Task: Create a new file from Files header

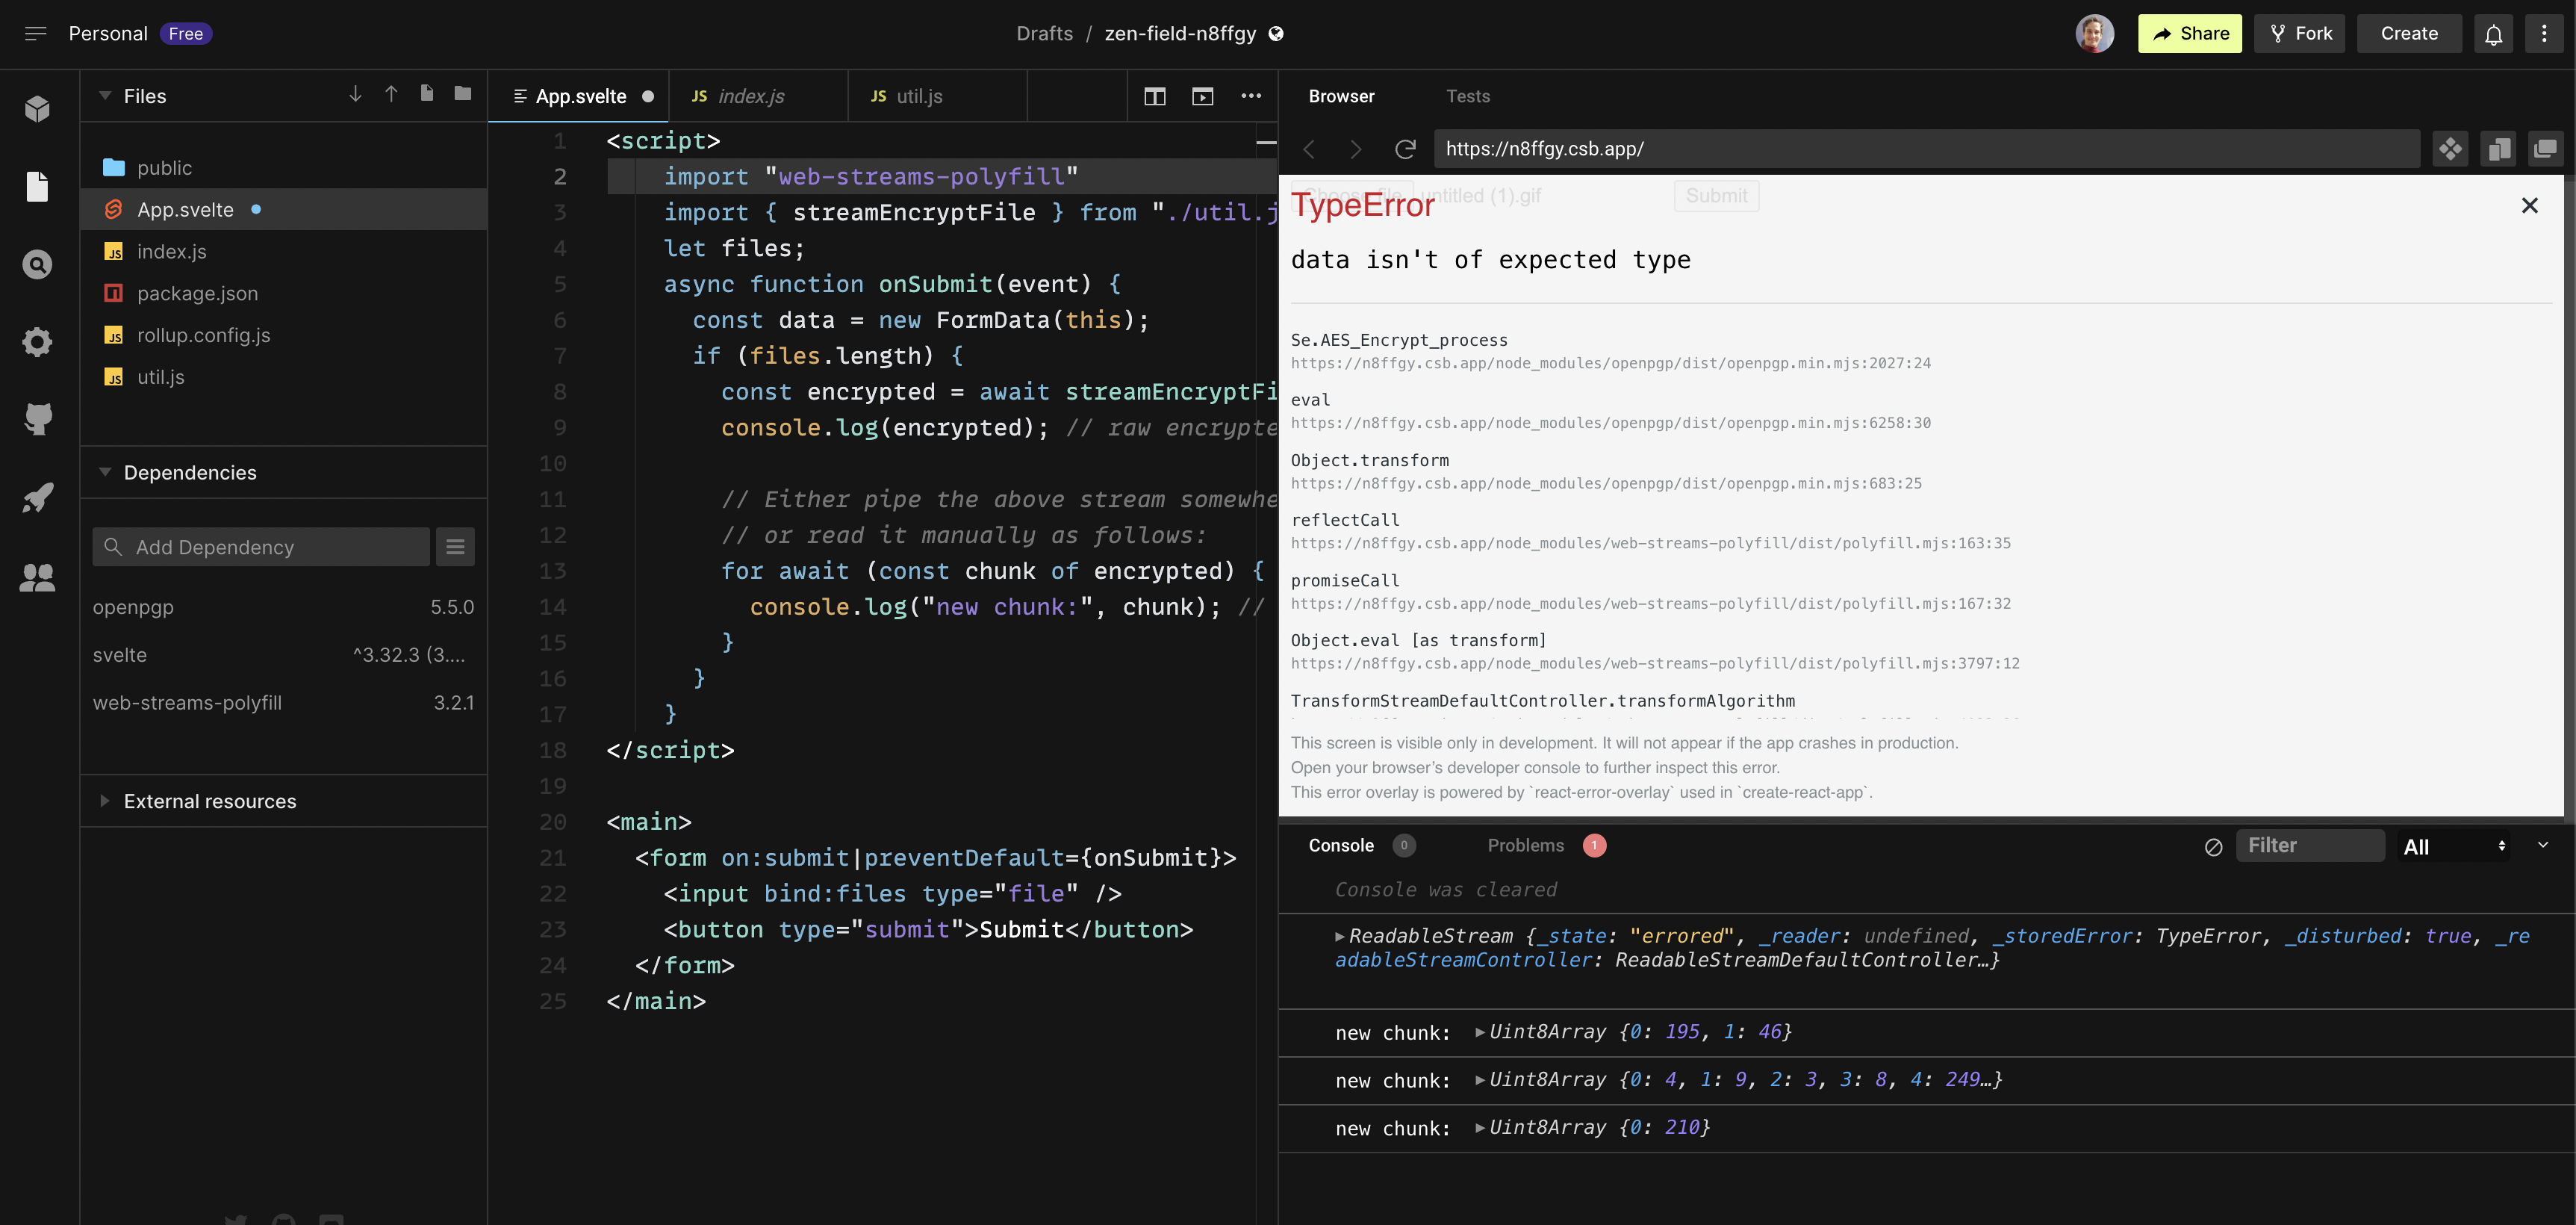Action: click(427, 93)
